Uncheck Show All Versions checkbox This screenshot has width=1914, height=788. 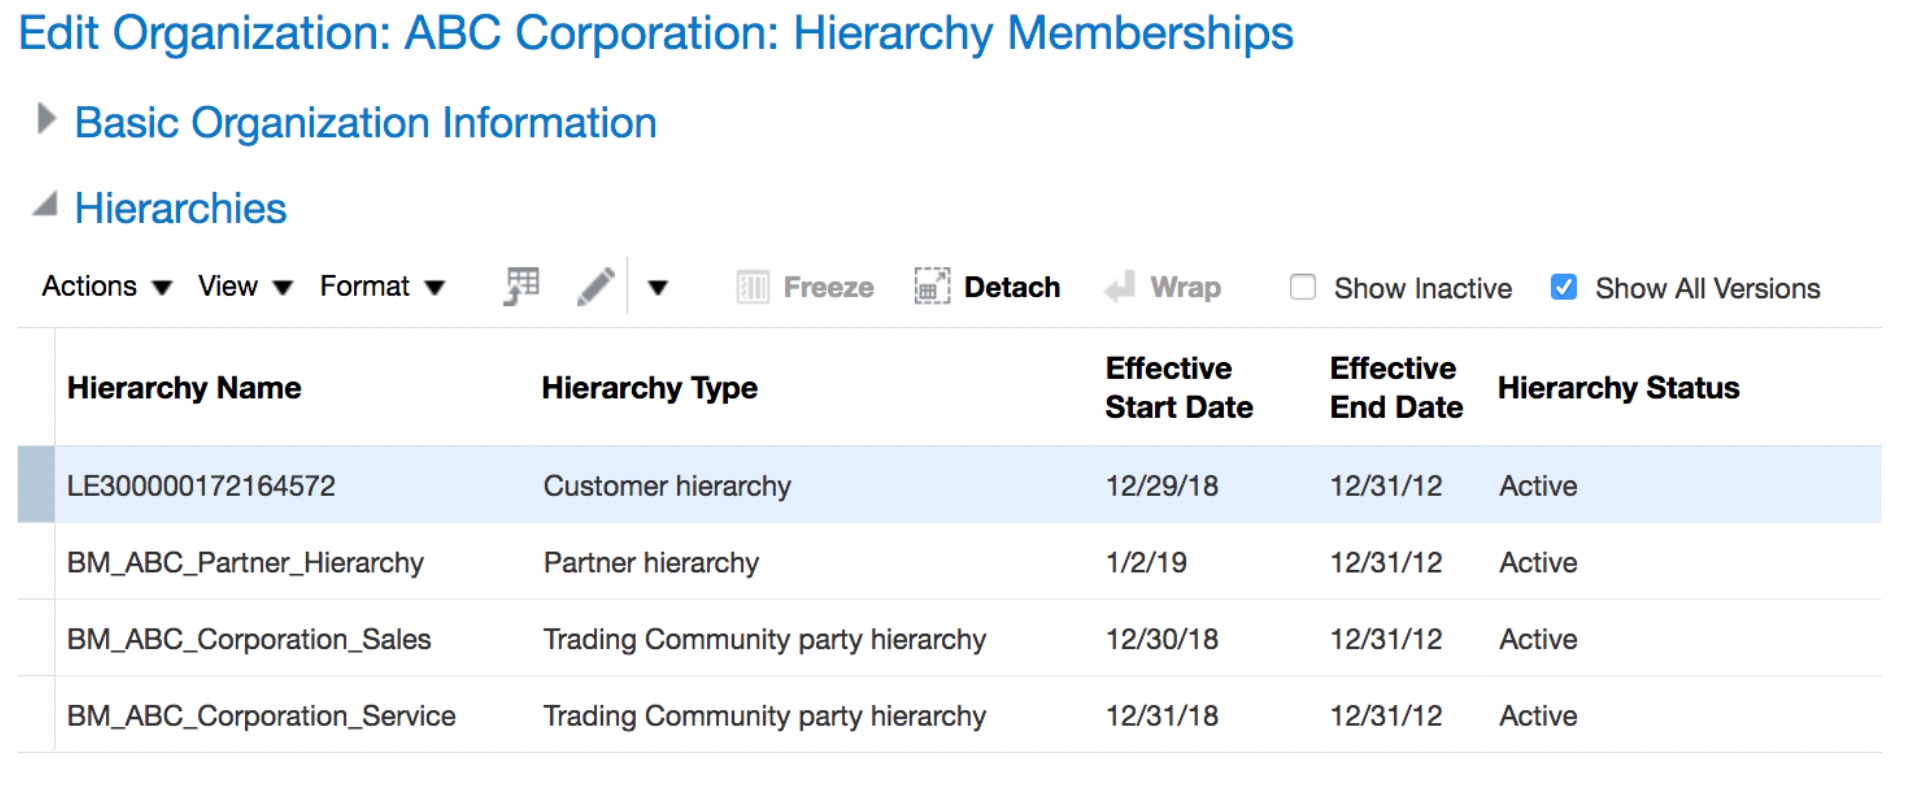(x=1564, y=288)
